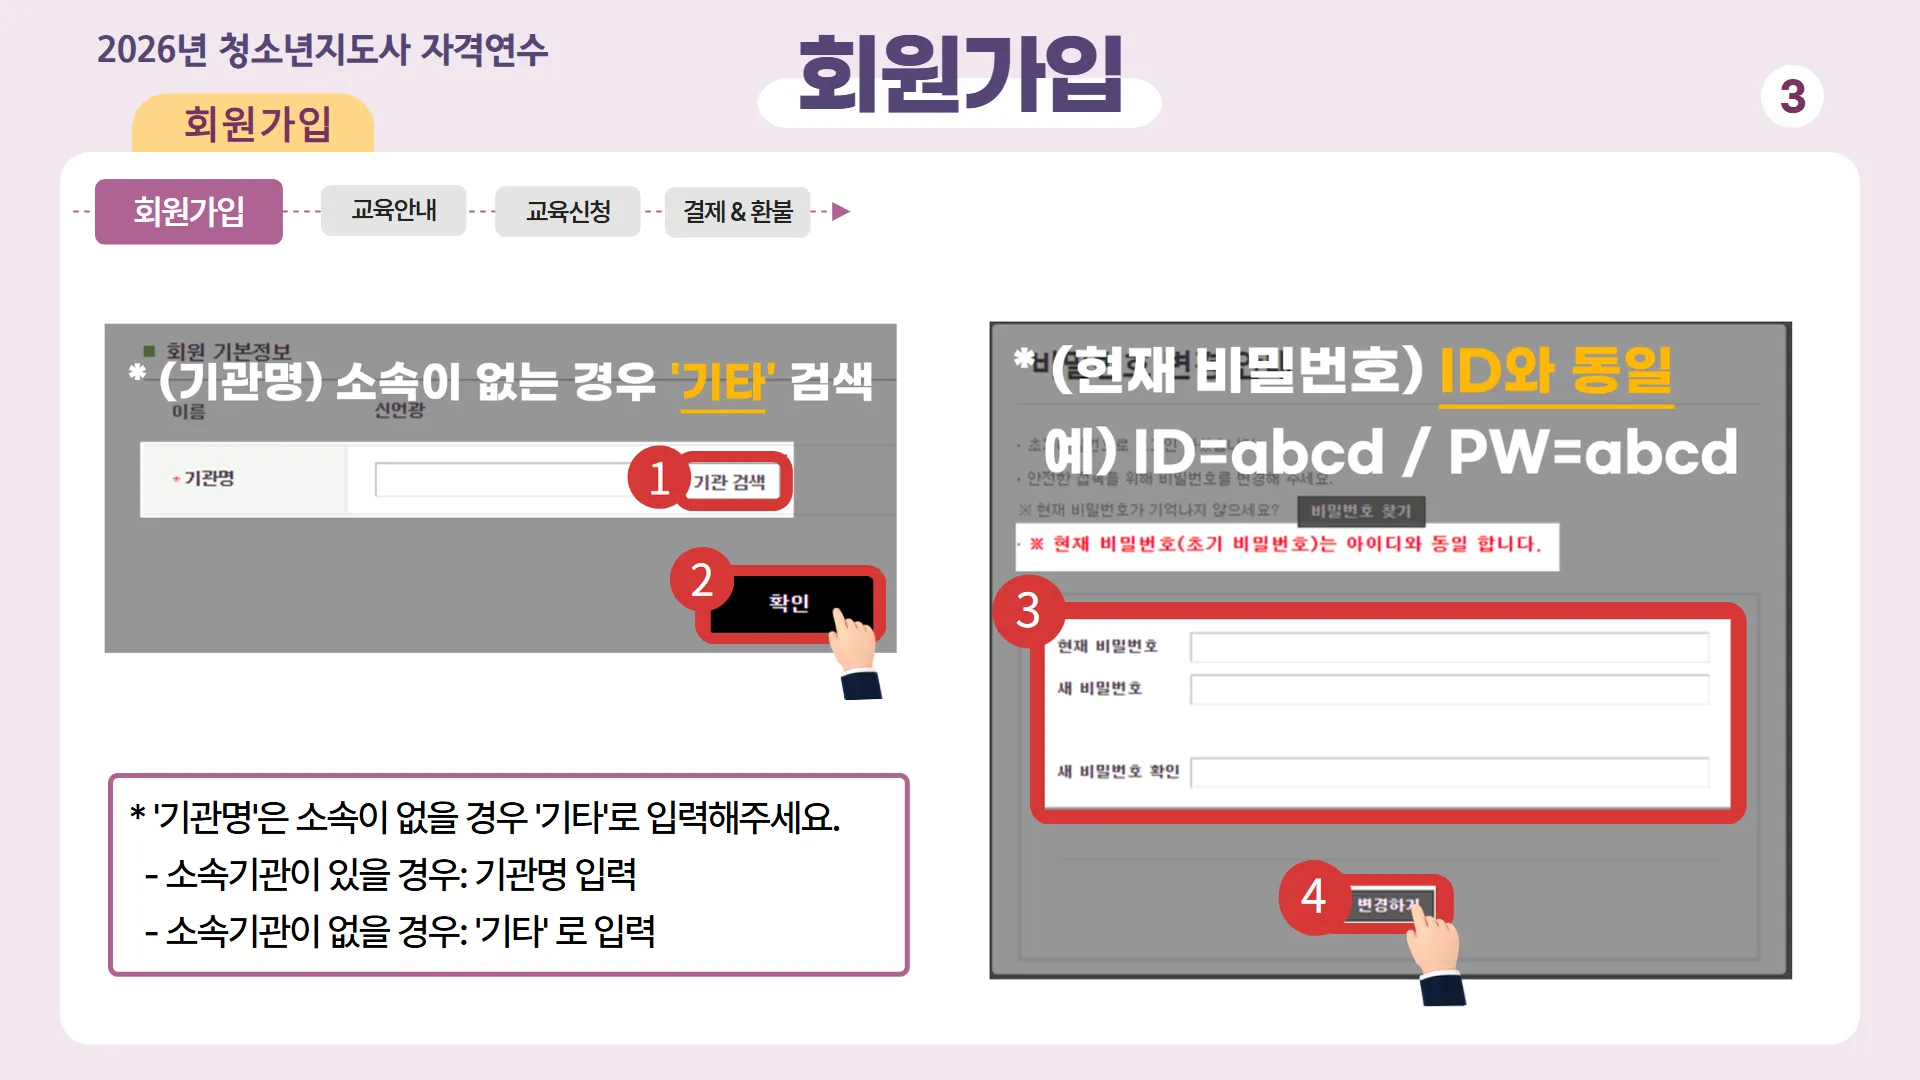Switch to the 교육신청 step
This screenshot has height=1080, width=1920.
click(x=568, y=211)
